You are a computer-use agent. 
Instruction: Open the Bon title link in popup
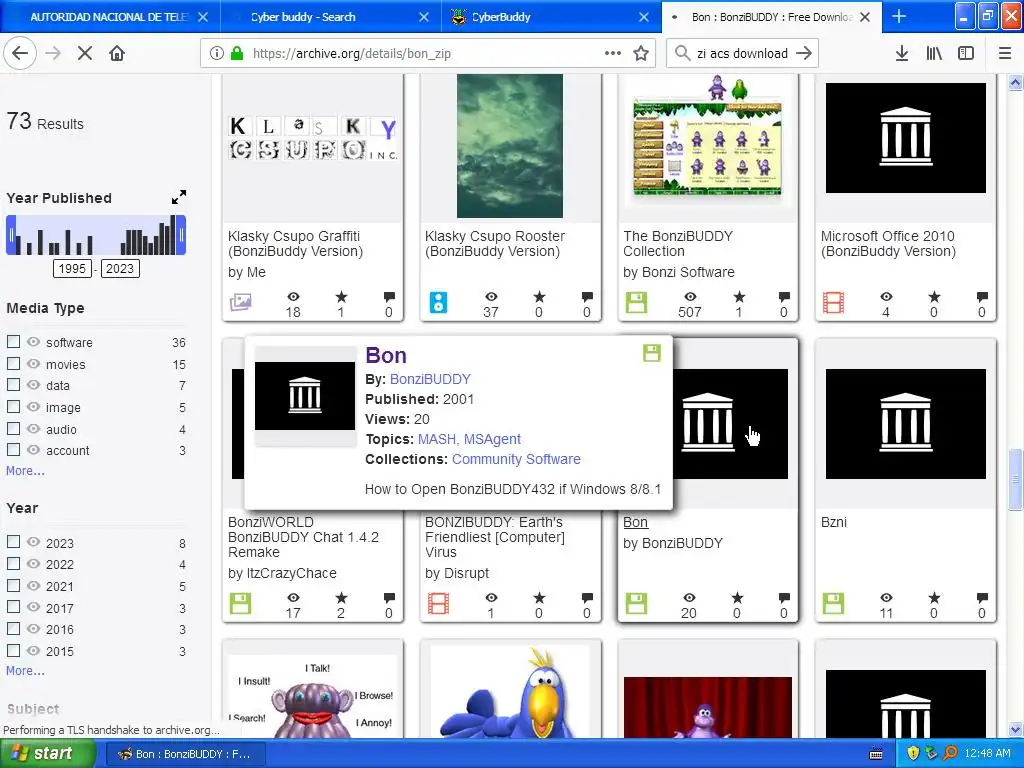pyautogui.click(x=386, y=355)
